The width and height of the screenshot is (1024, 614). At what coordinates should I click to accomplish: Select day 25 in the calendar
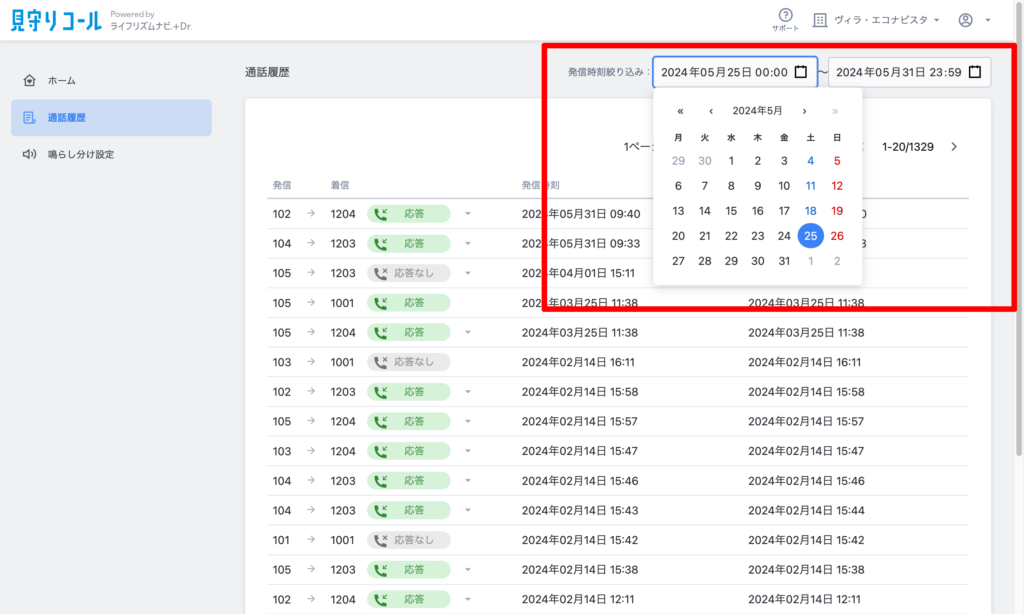click(810, 236)
